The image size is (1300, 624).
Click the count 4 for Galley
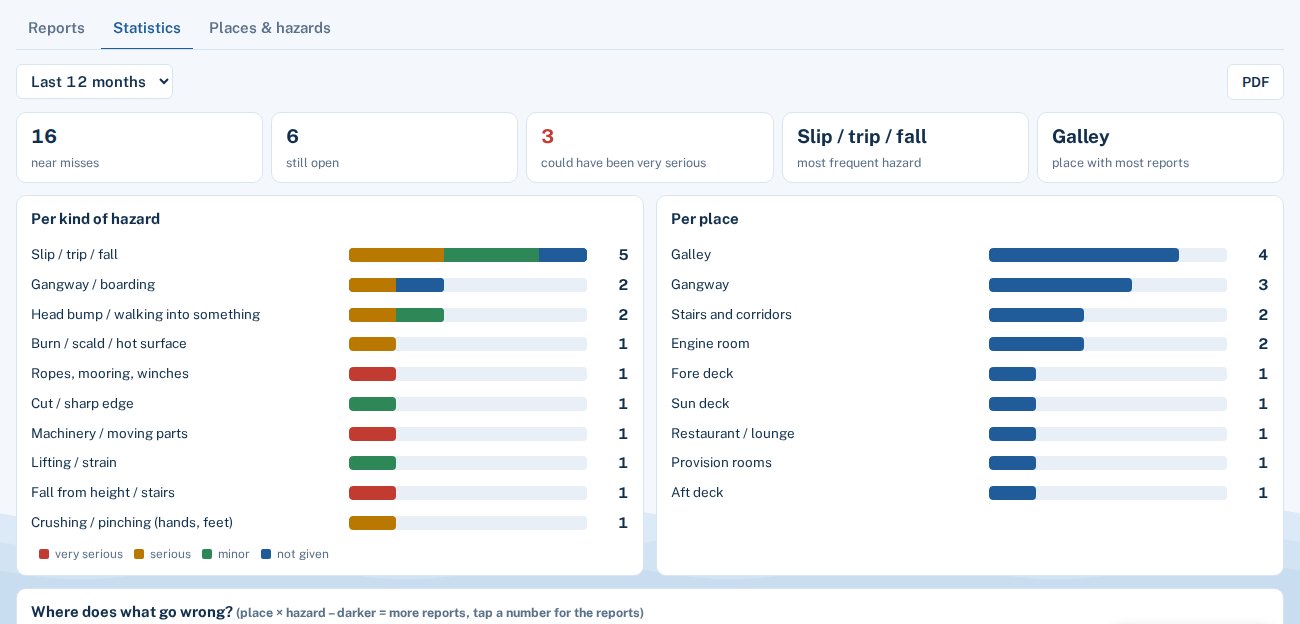1263,255
